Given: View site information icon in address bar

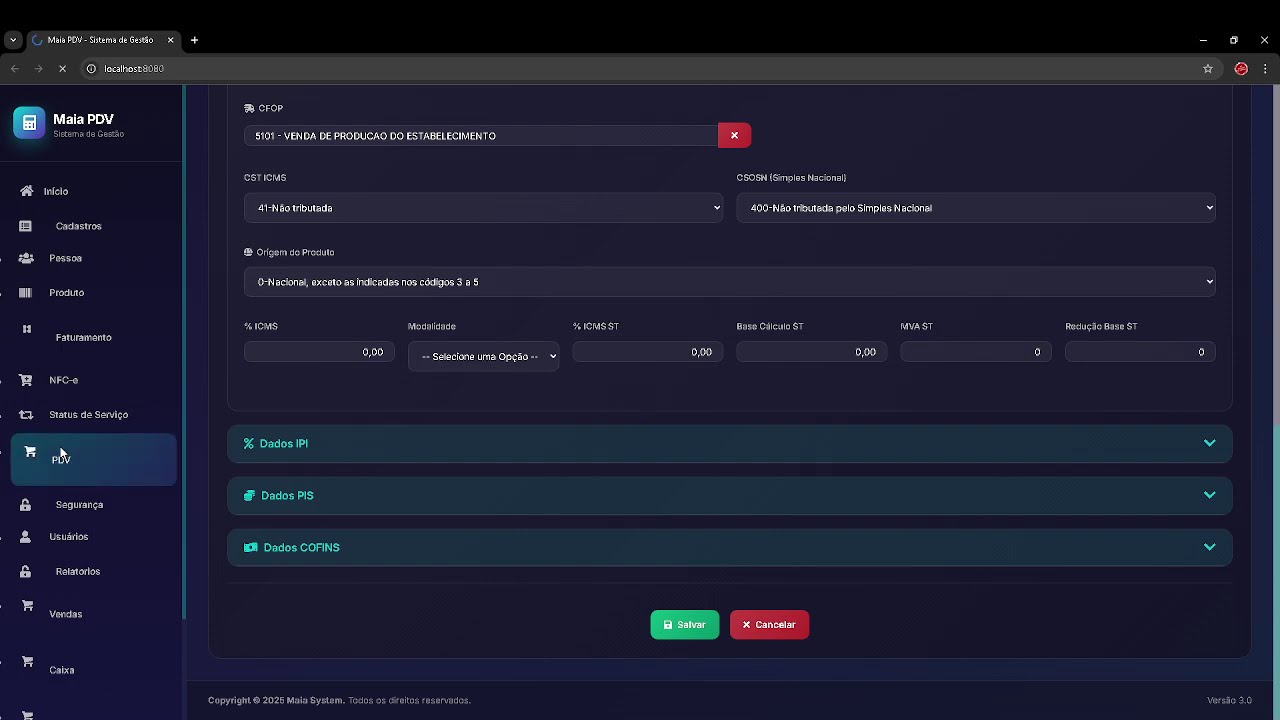Looking at the screenshot, I should tap(91, 69).
